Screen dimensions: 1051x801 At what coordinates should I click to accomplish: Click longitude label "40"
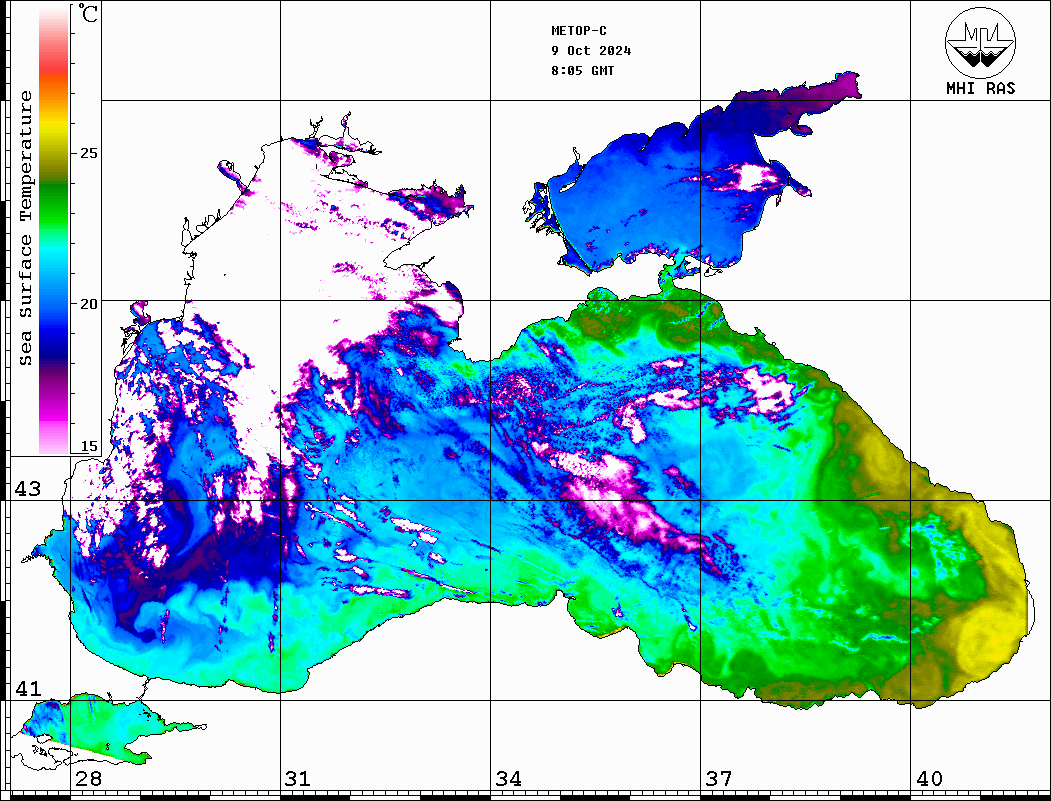929,779
